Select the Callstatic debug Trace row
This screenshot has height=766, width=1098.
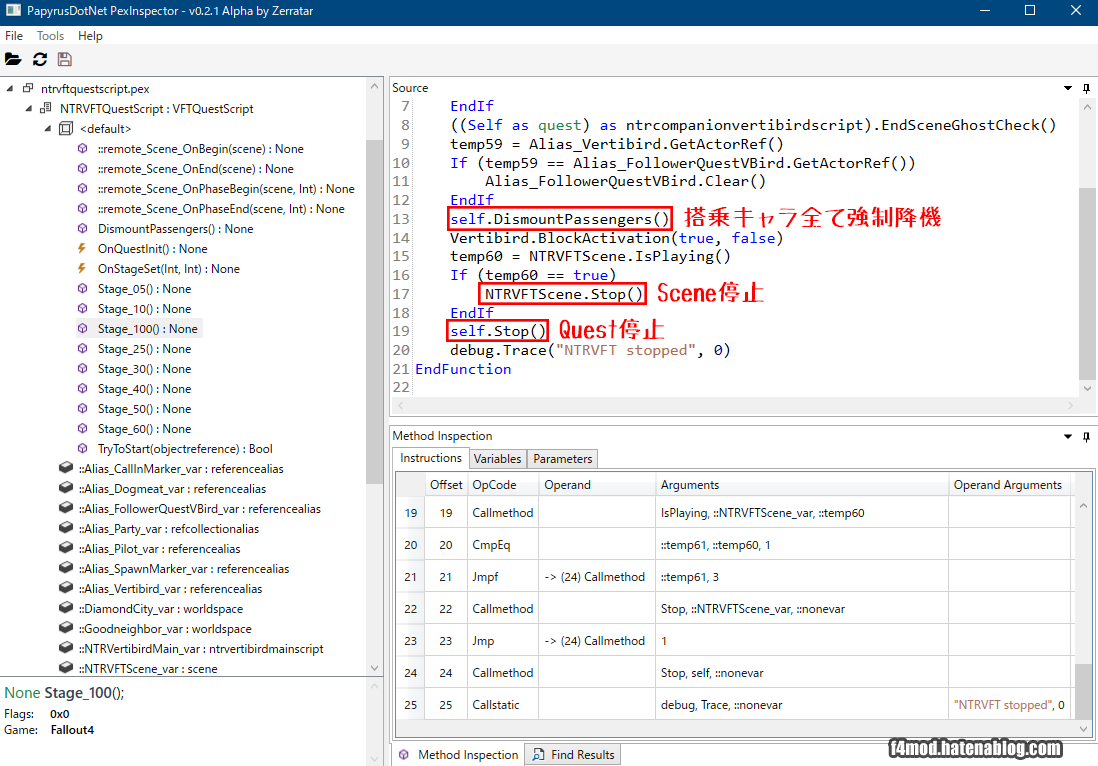coord(734,705)
